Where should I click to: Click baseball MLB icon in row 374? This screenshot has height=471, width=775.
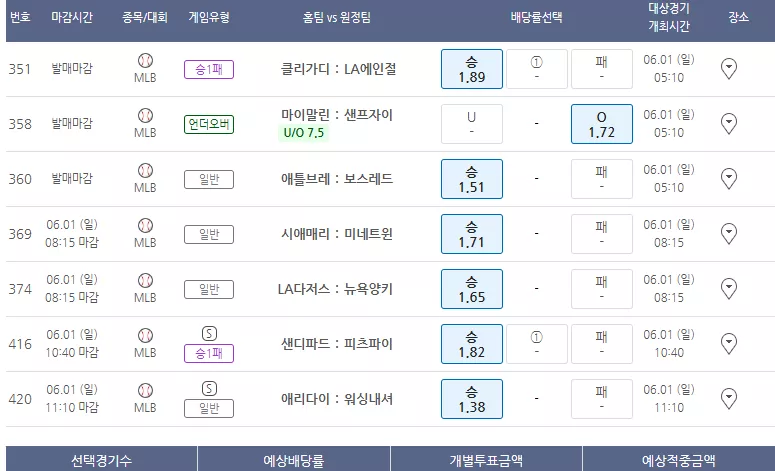[x=145, y=281]
